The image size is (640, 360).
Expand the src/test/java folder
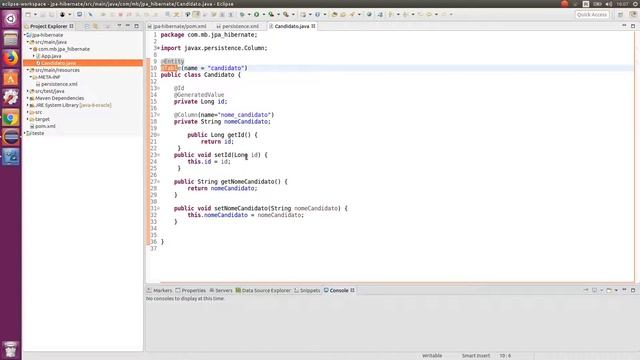[x=28, y=91]
